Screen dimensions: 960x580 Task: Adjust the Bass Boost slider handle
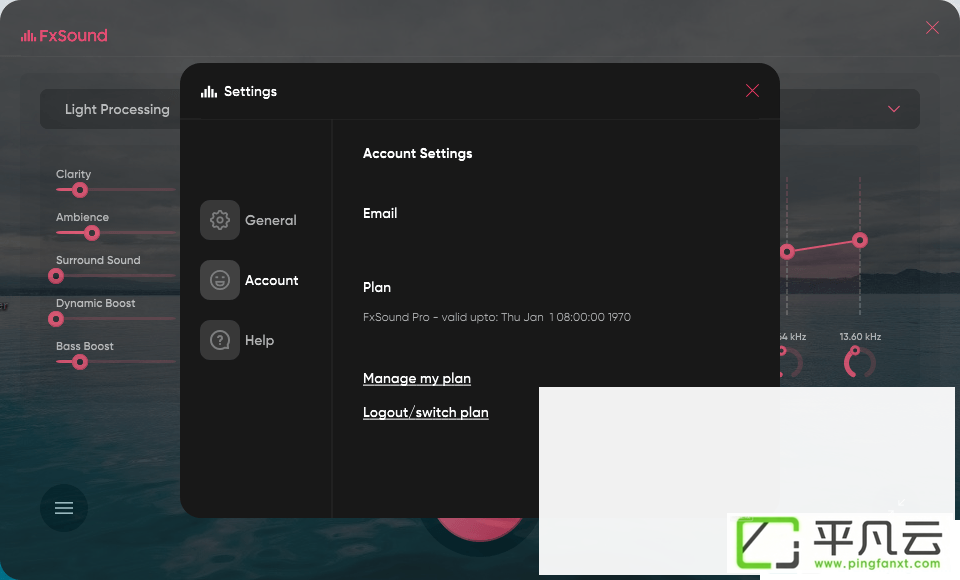pyautogui.click(x=80, y=362)
